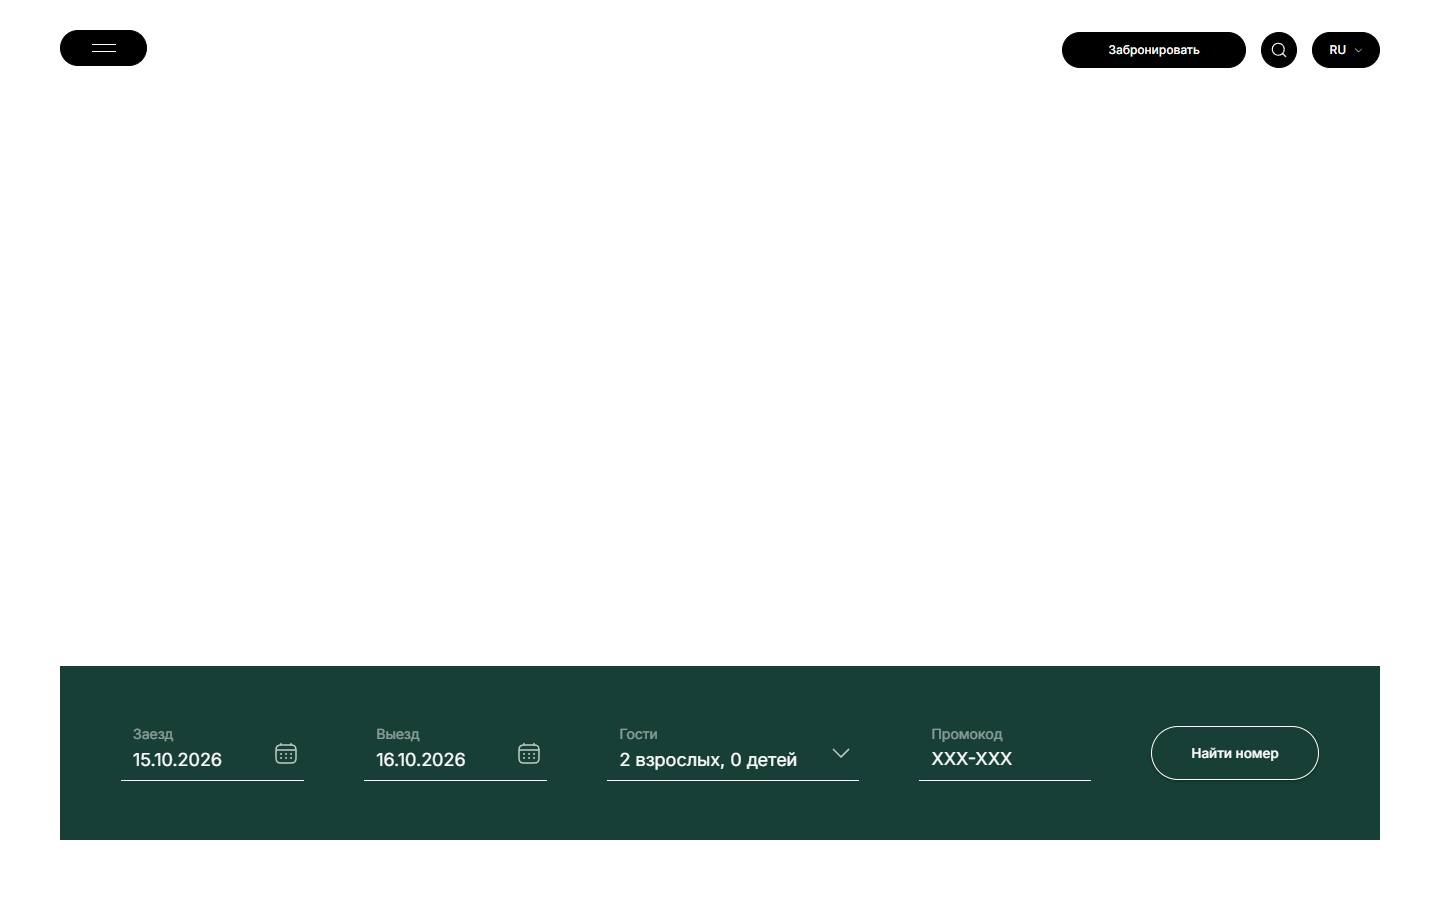Open calendar icon for Выезд date
1440x900 pixels.
pos(529,753)
